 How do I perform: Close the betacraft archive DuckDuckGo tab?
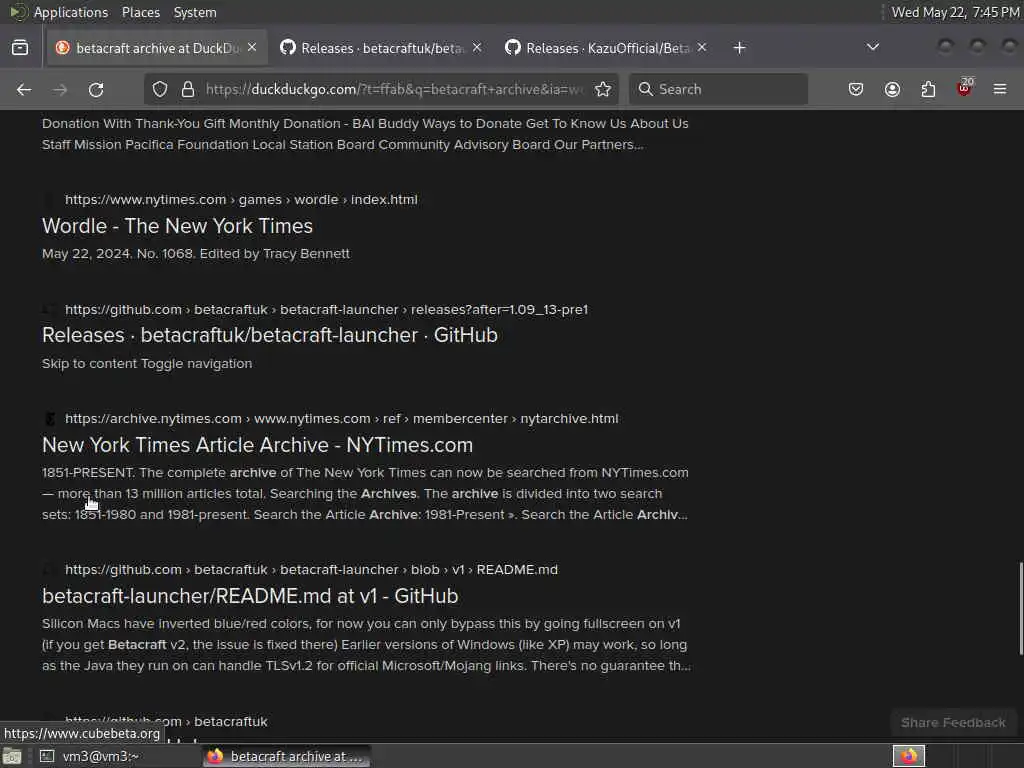[x=252, y=48]
